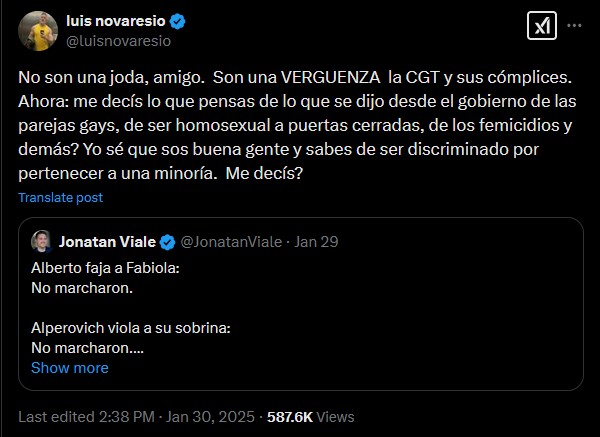The width and height of the screenshot is (600, 437).
Task: Open Grok actions icon on post
Action: [541, 26]
